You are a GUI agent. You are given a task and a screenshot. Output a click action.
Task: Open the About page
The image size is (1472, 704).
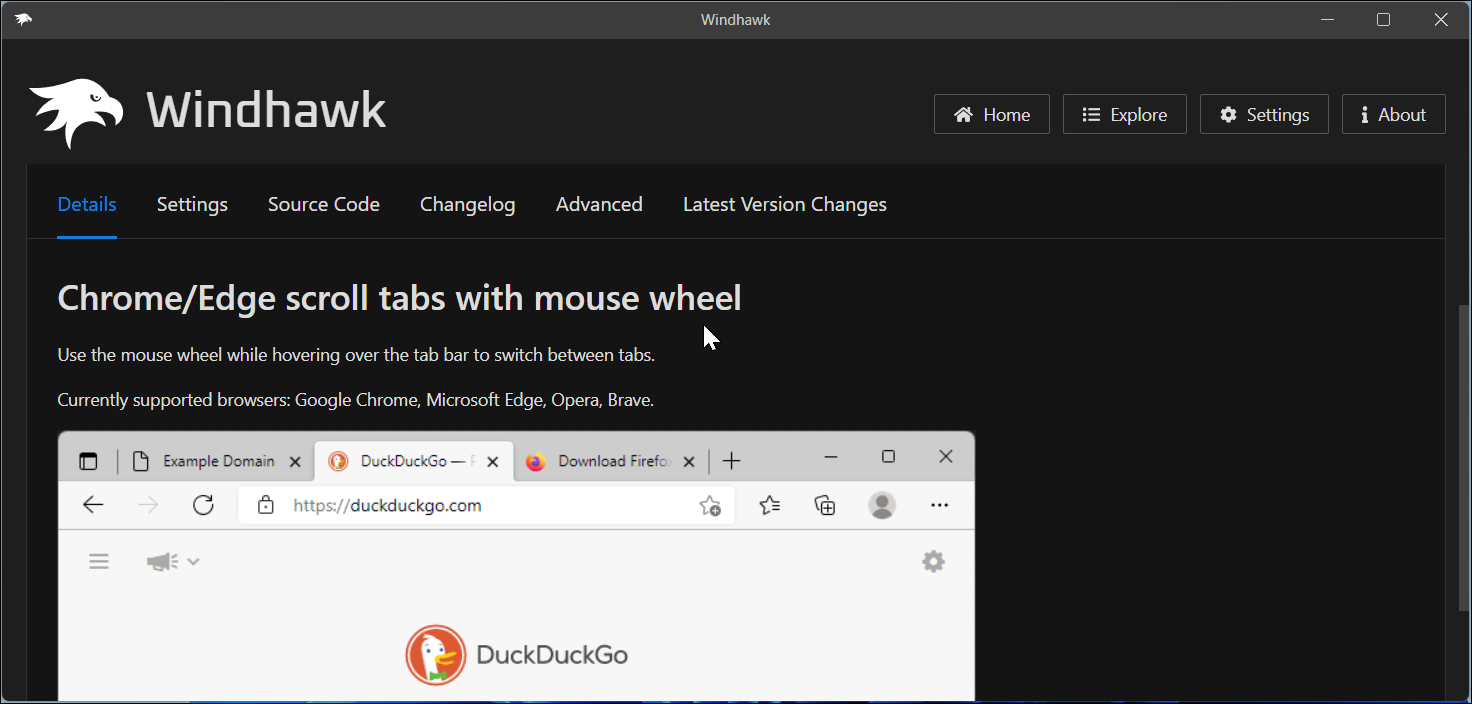[x=1392, y=115]
